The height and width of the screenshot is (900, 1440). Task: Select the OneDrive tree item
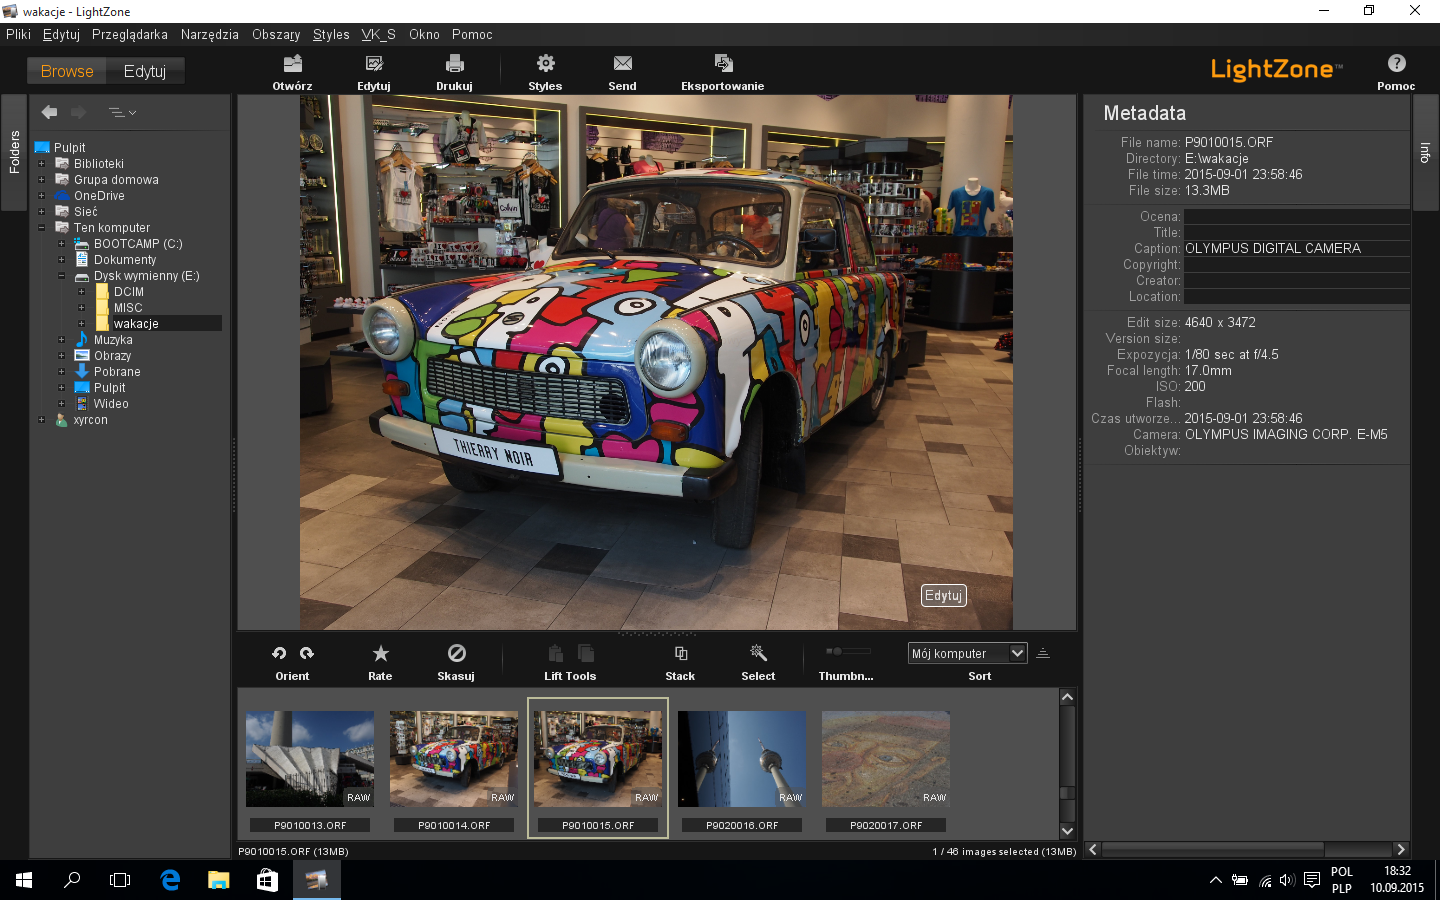(99, 196)
